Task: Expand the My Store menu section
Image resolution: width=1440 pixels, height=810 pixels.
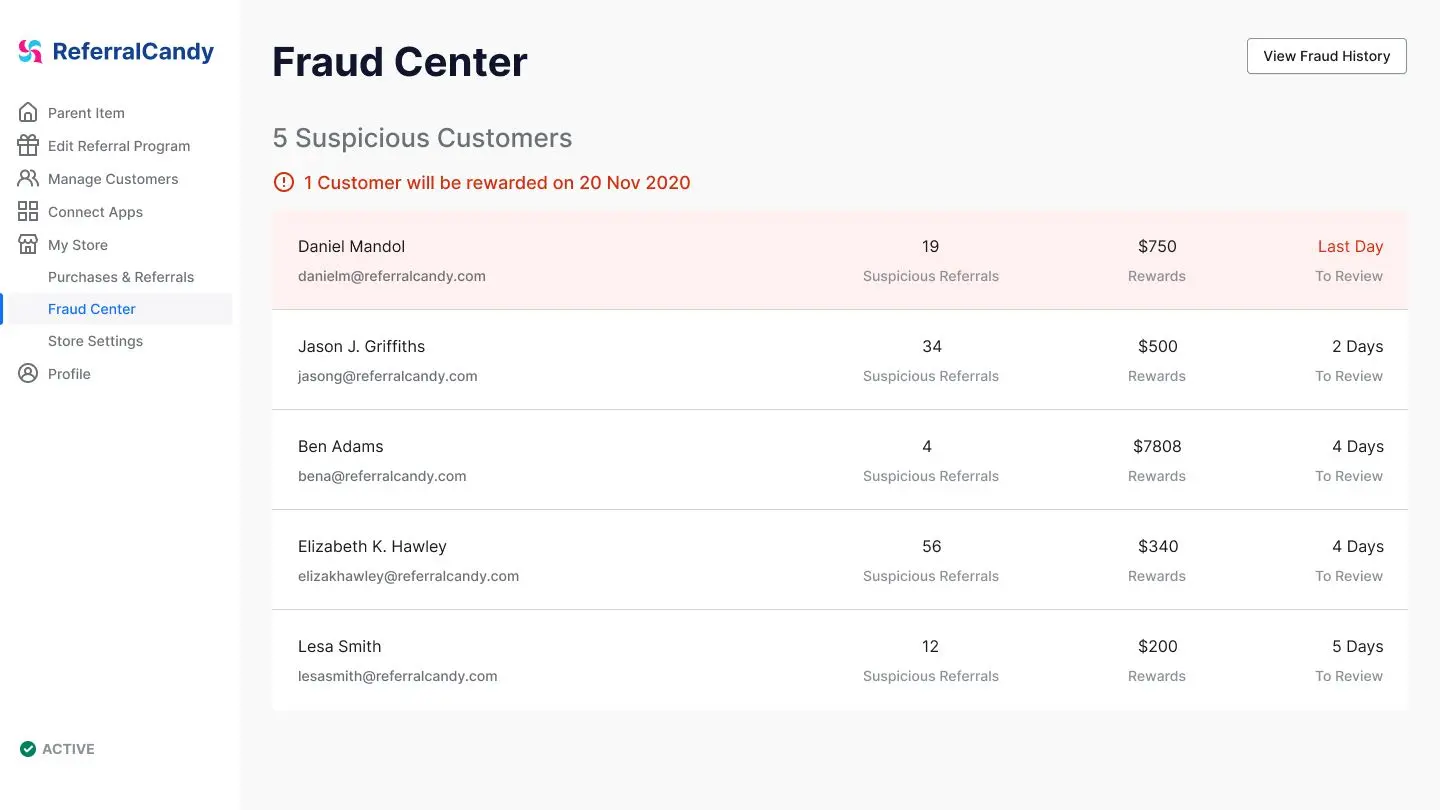Action: point(78,244)
